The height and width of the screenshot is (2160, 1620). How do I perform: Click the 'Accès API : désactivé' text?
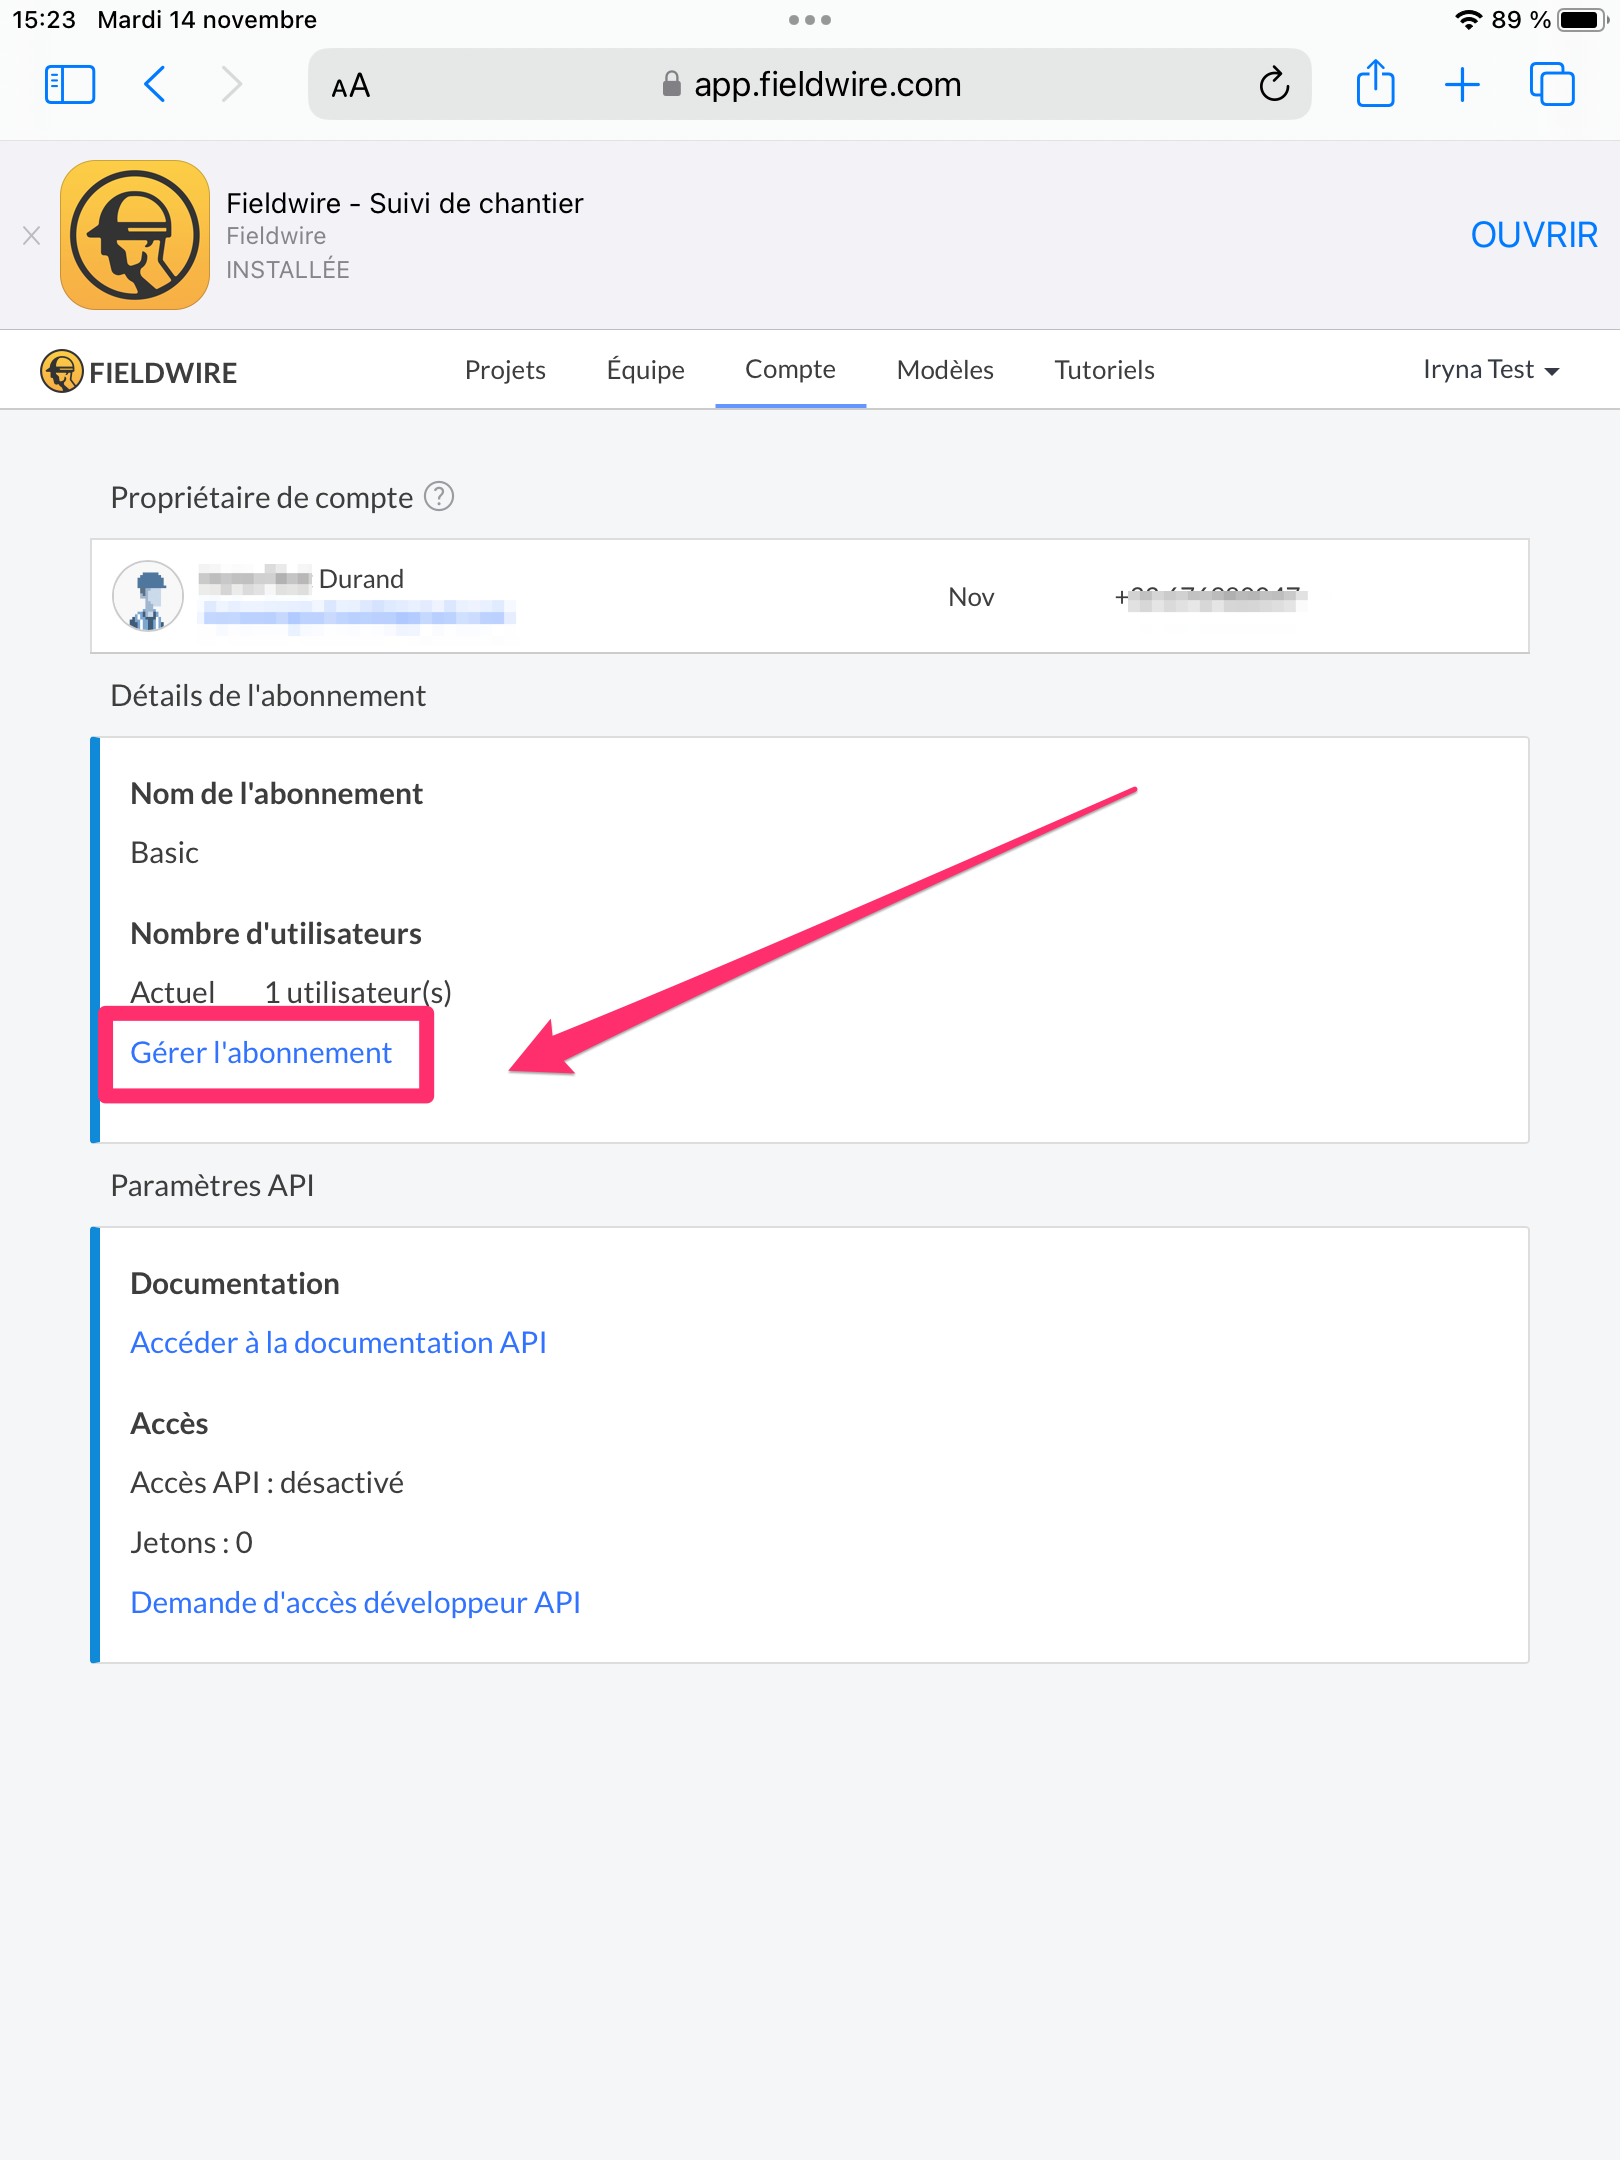tap(267, 1482)
